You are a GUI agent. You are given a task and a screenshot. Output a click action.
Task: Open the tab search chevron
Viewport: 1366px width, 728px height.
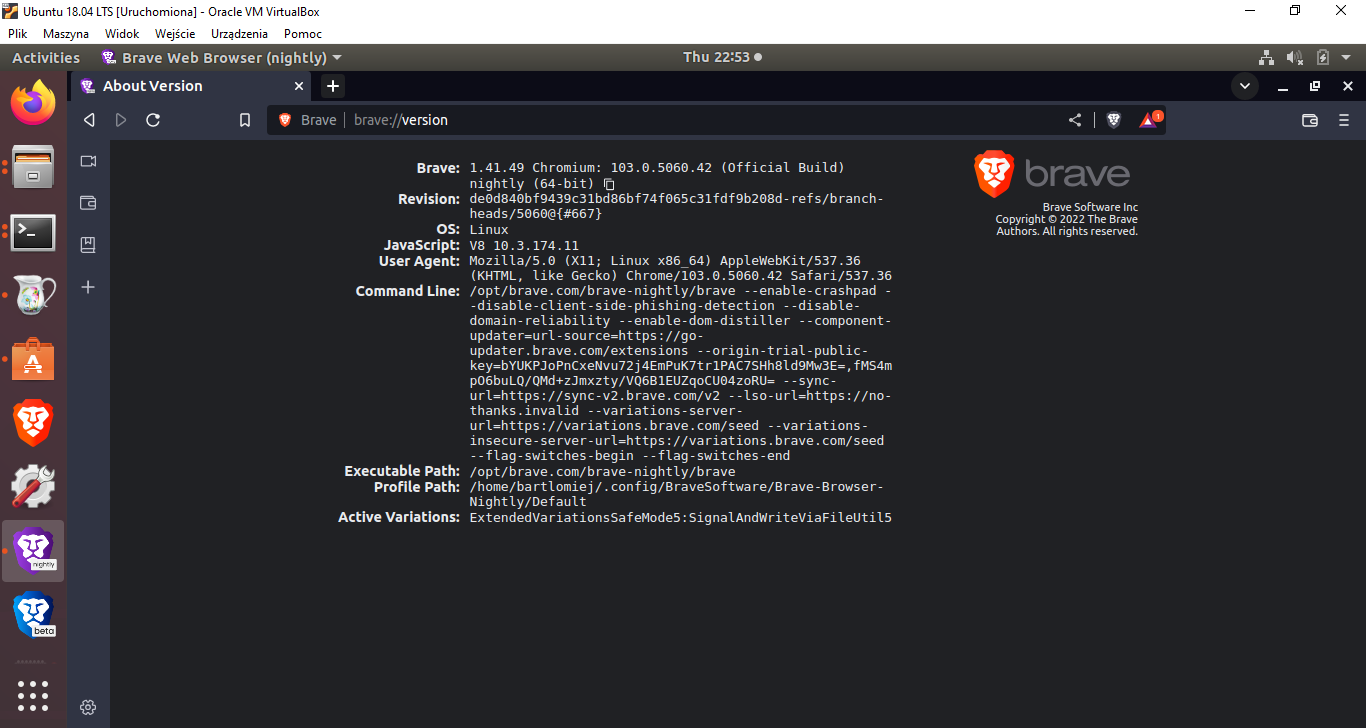tap(1244, 86)
